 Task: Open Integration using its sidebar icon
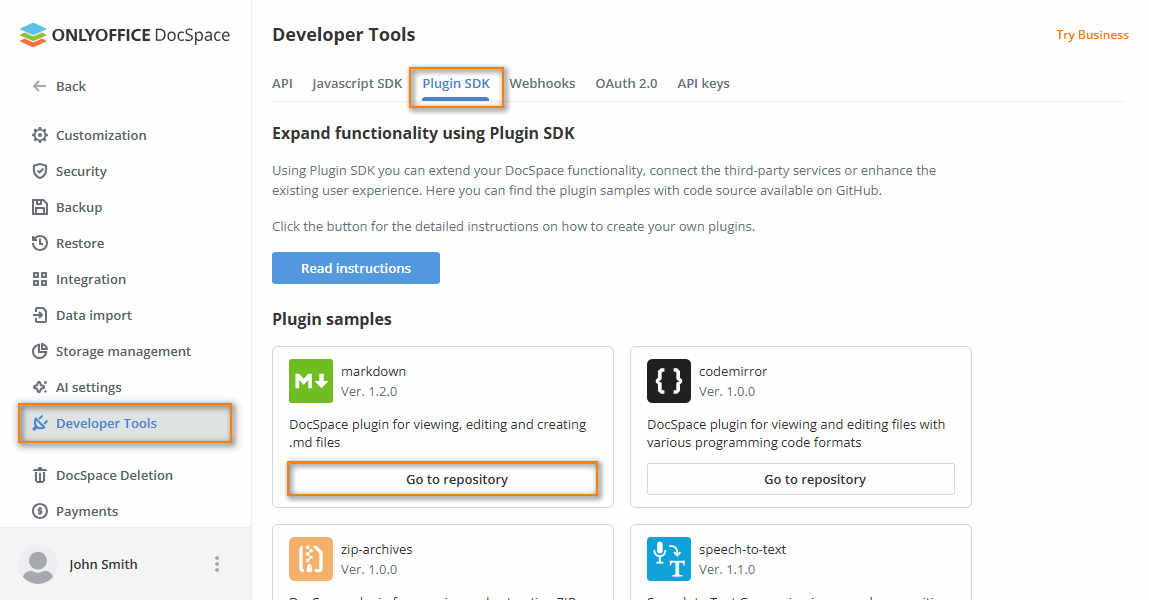(39, 279)
